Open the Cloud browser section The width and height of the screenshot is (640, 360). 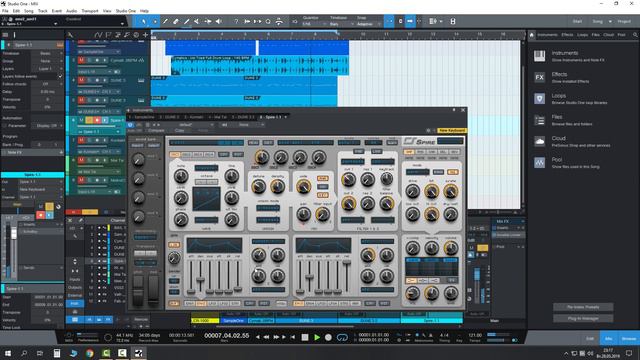pos(571,141)
